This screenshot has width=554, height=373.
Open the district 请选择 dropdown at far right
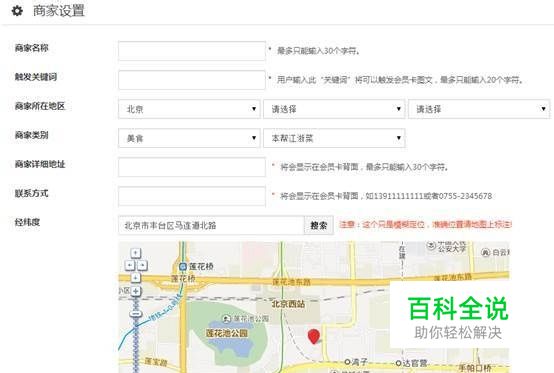[479, 109]
